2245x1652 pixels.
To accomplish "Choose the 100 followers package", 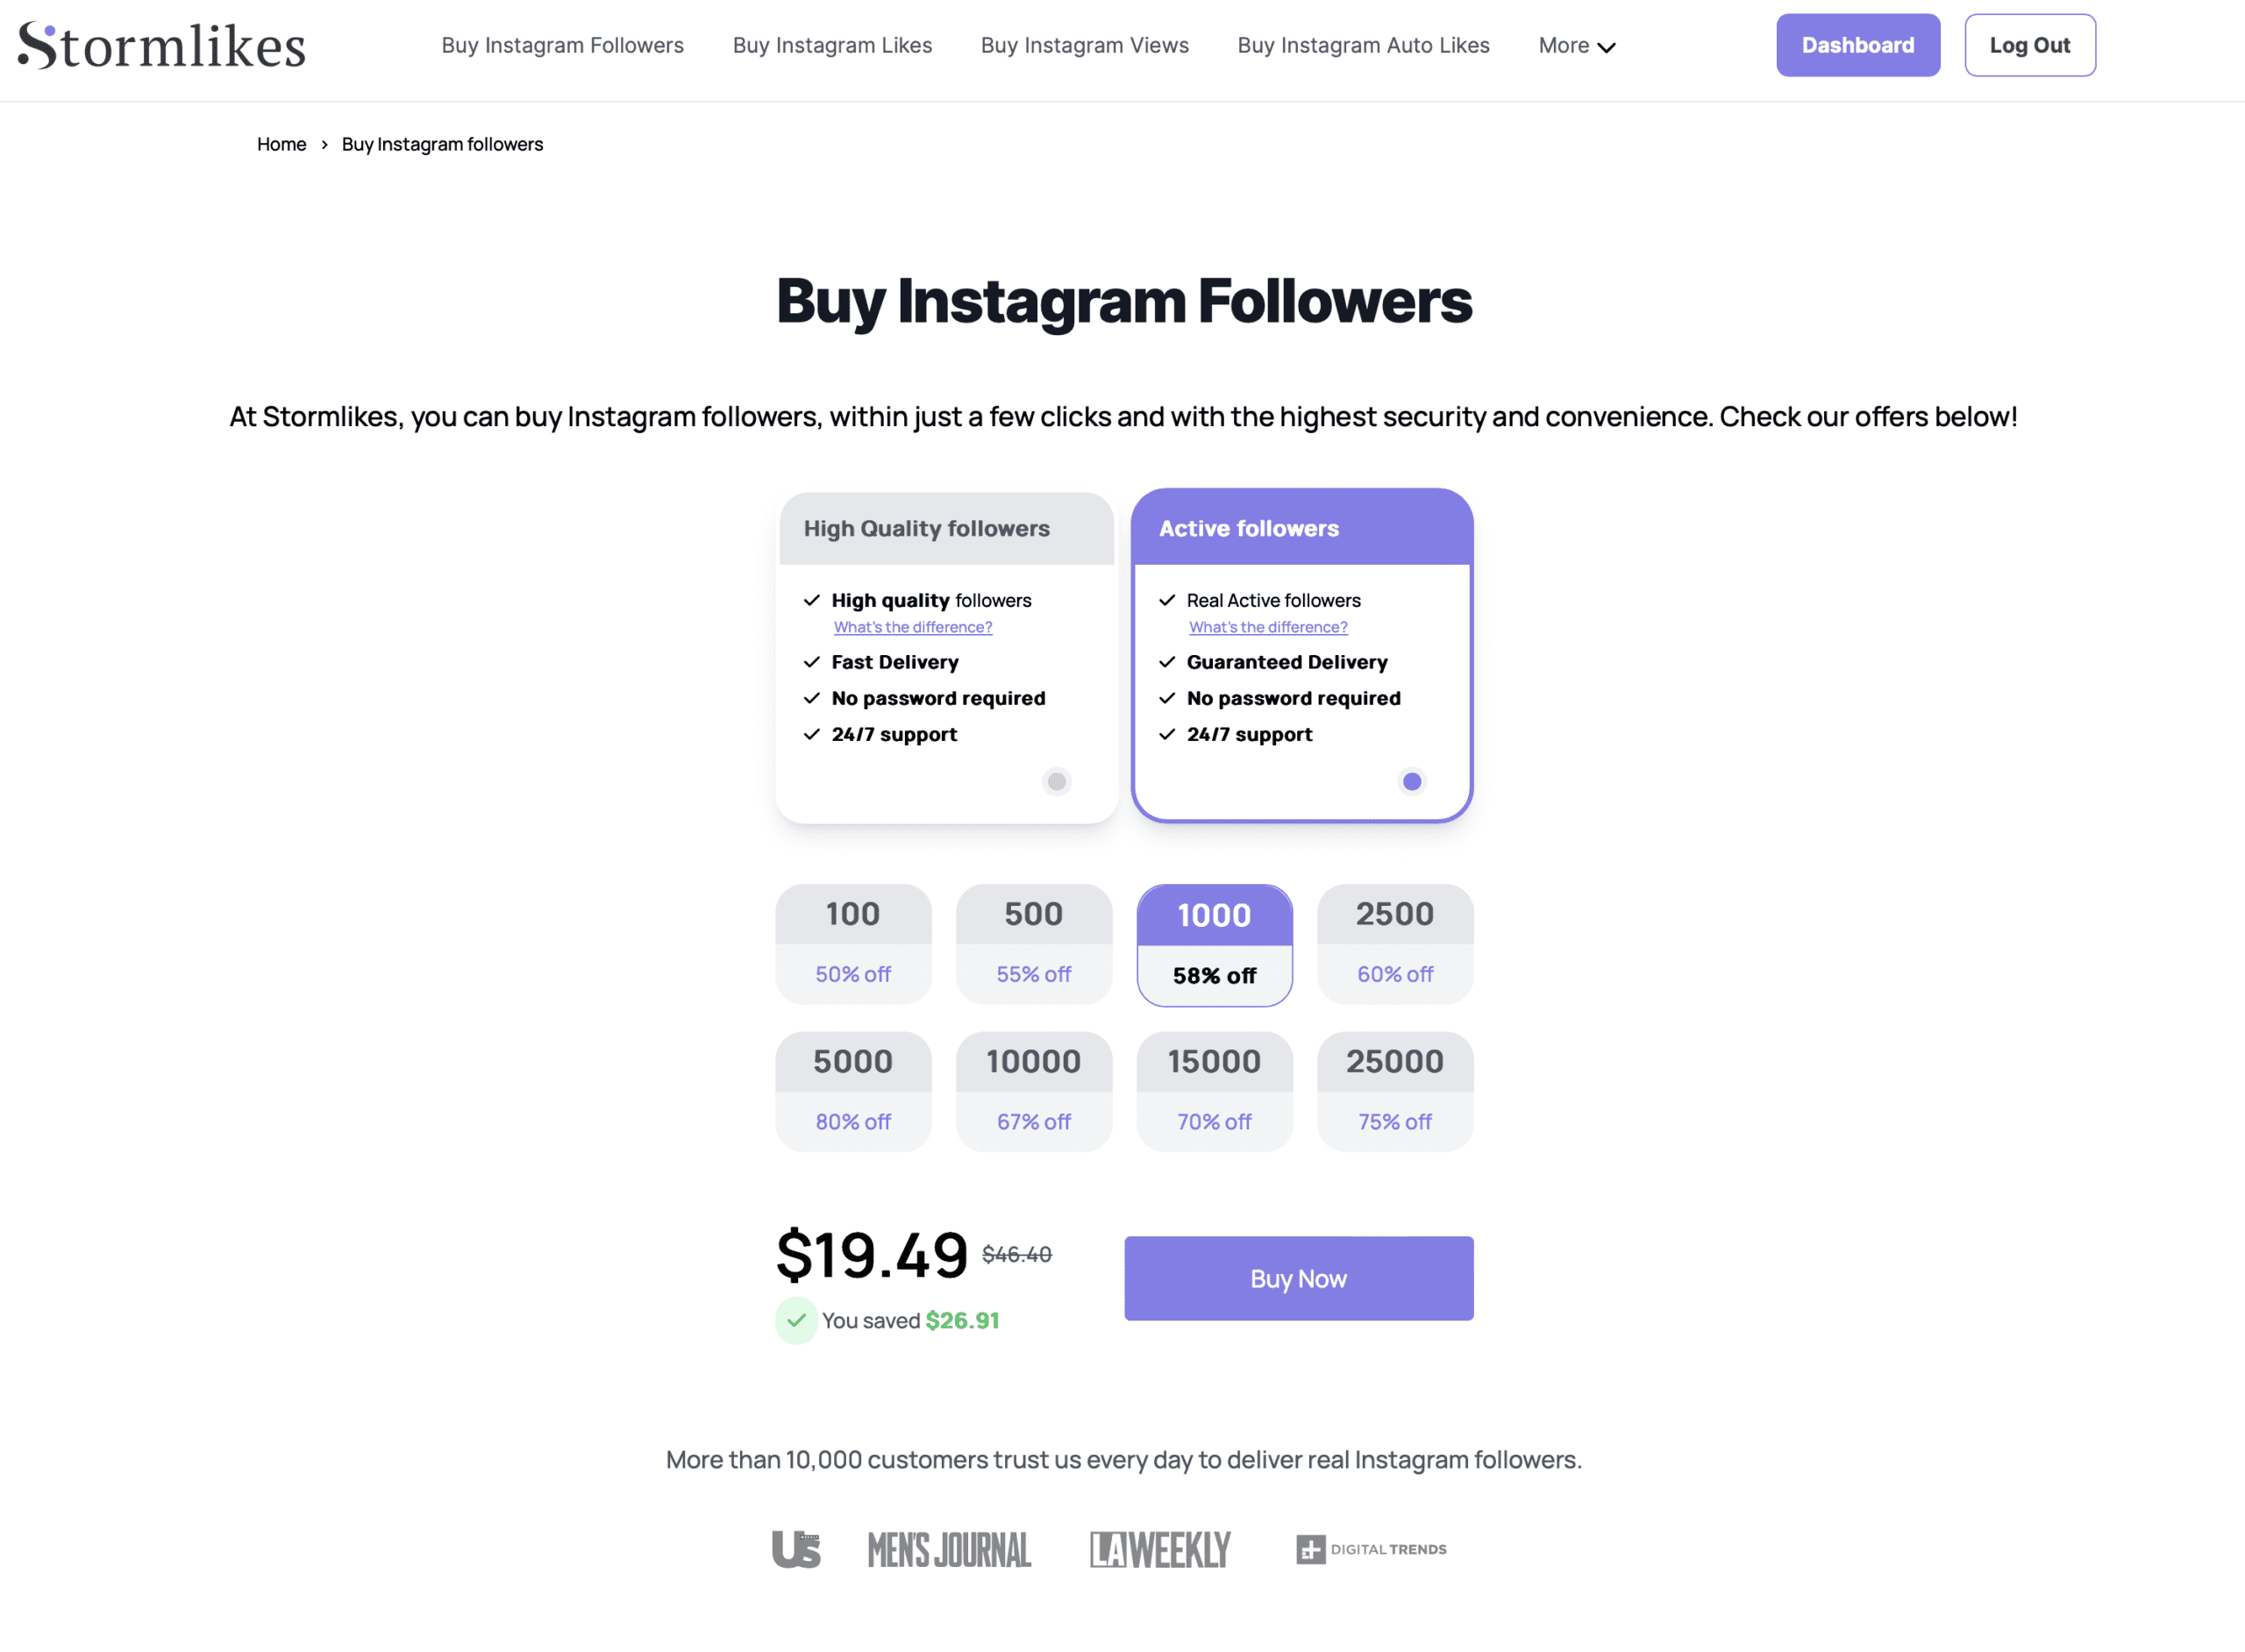I will [x=853, y=943].
